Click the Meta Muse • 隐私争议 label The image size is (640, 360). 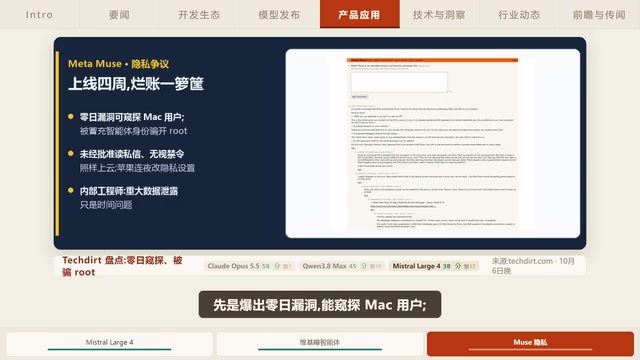click(x=118, y=64)
